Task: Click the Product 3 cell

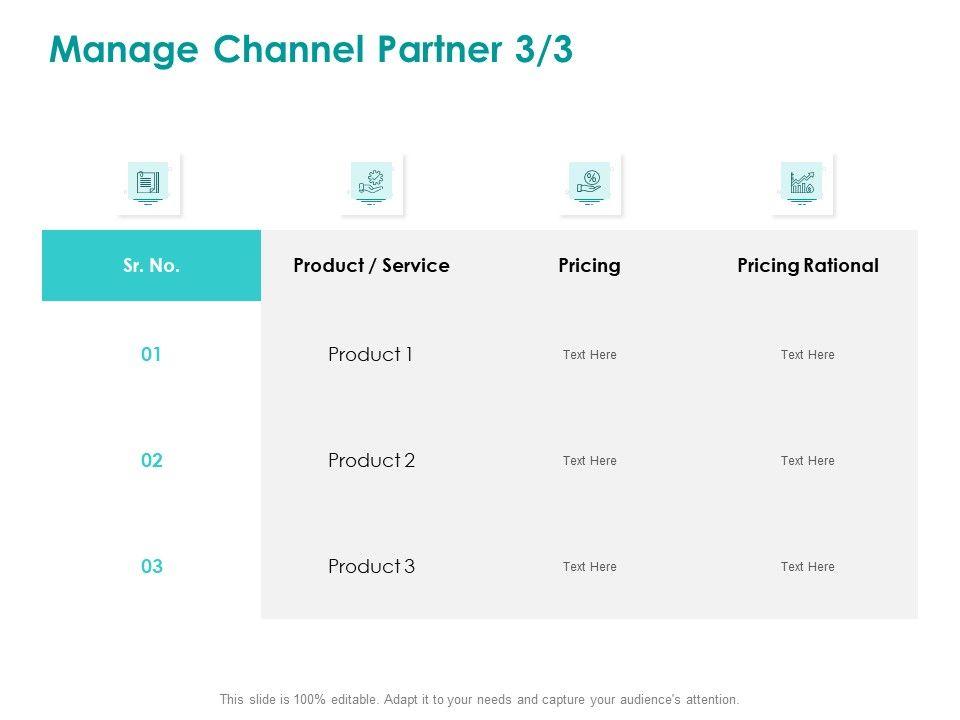Action: coord(371,567)
